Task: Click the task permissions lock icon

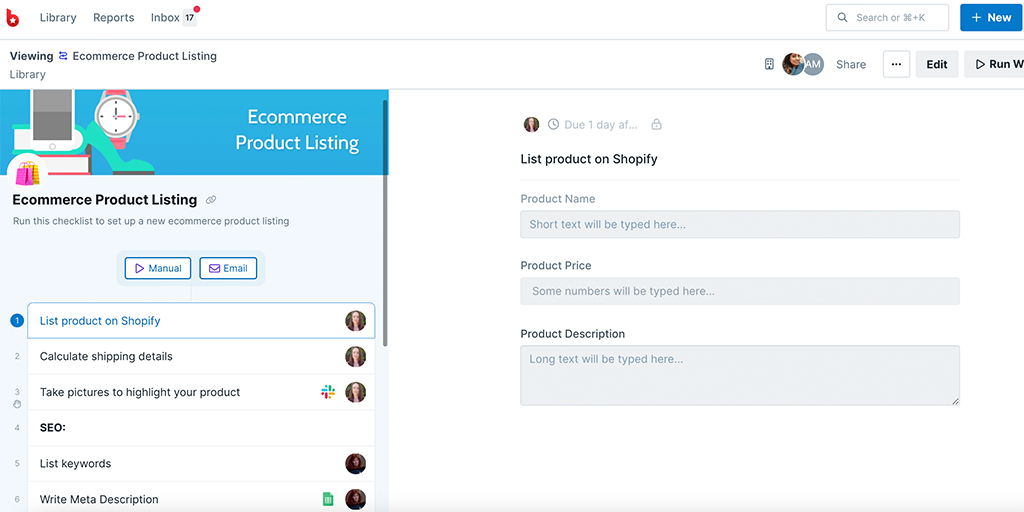Action: (656, 124)
